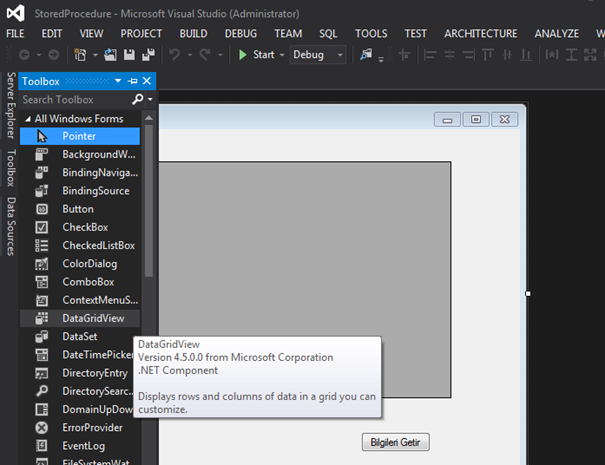Open the Server Explorer side tab
Screen dimensions: 605x465
point(11,105)
